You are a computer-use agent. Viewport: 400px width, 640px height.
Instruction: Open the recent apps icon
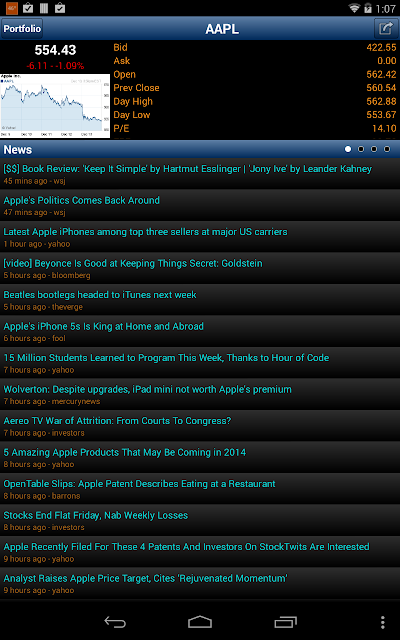pyautogui.click(x=285, y=622)
